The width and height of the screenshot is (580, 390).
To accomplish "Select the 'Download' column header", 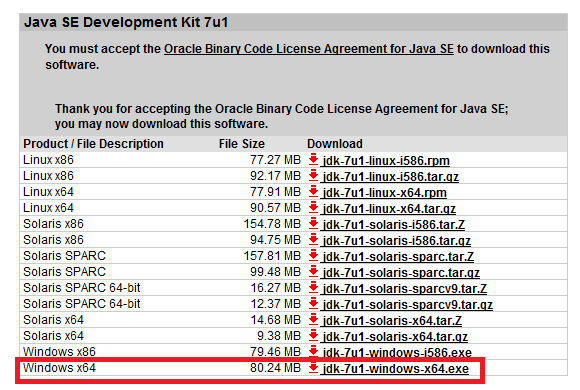I will point(335,144).
